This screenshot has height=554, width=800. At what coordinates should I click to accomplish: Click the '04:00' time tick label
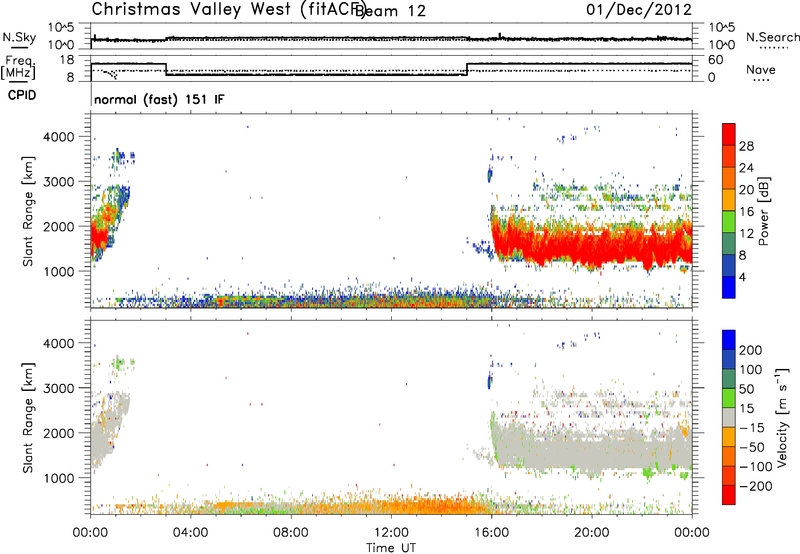(190, 533)
